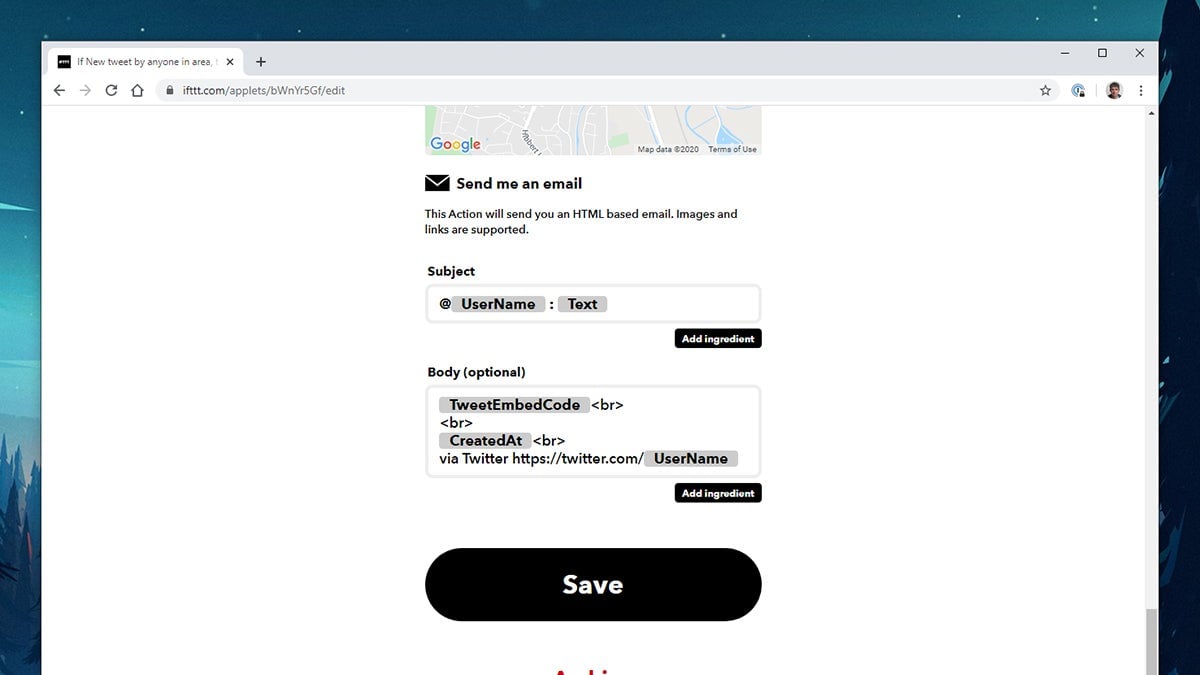Select the TweetEmbedCode ingredient in the Body
Image resolution: width=1200 pixels, height=675 pixels.
point(514,404)
